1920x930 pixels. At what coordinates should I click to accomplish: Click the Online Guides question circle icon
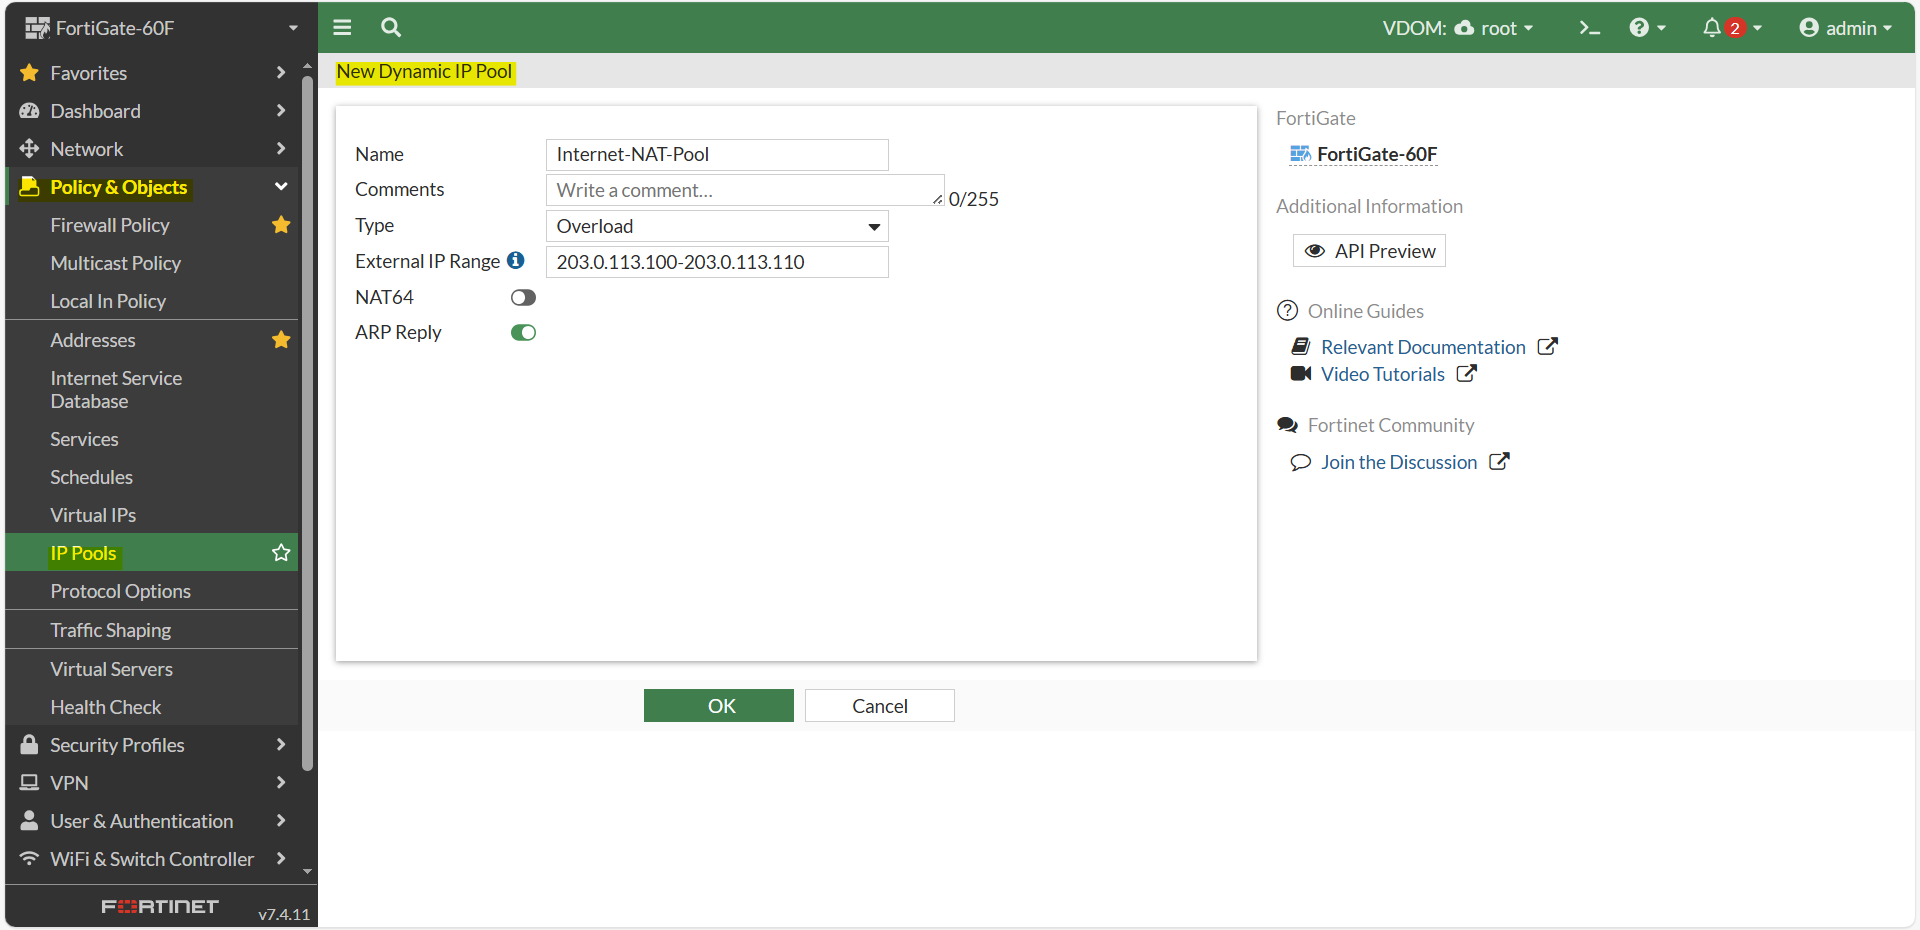(1287, 311)
